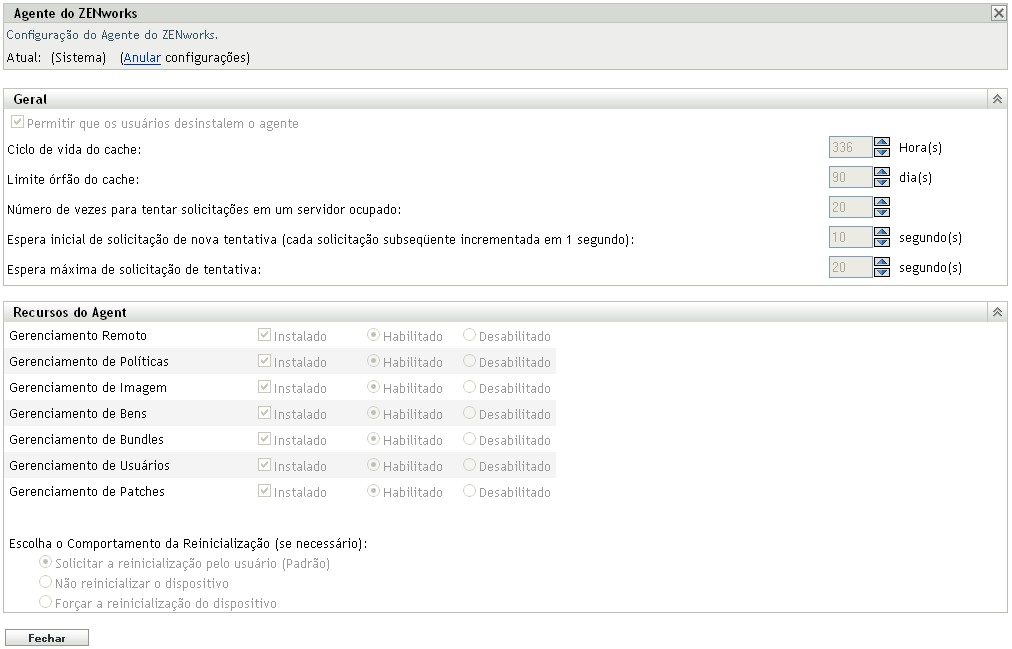Toggle Instalado for Gerenciamento de Bundles
The height and width of the screenshot is (649, 1012).
pyautogui.click(x=264, y=439)
